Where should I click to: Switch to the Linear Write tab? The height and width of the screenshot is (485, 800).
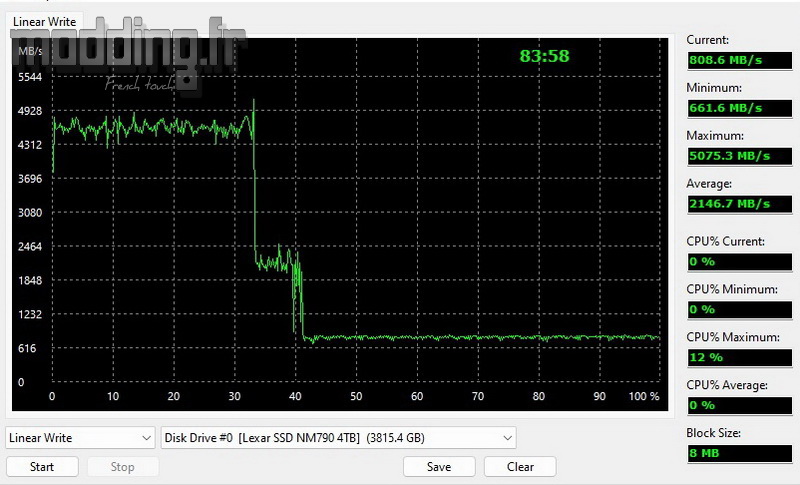click(x=44, y=22)
